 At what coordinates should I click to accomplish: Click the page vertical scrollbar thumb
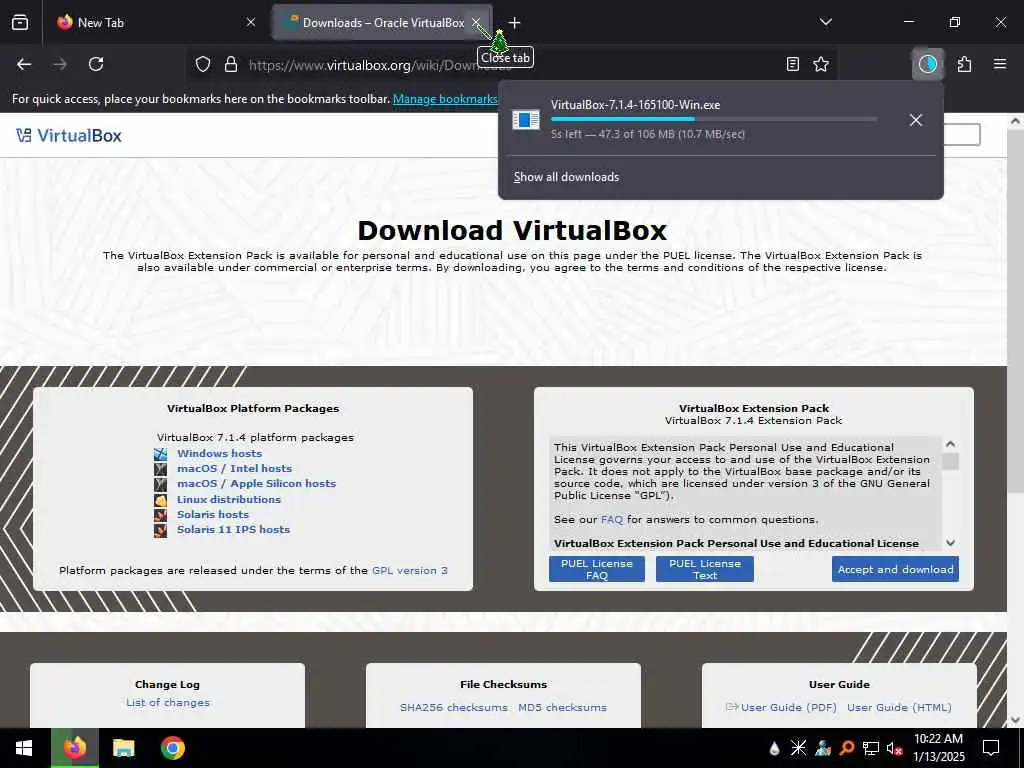[x=1015, y=310]
